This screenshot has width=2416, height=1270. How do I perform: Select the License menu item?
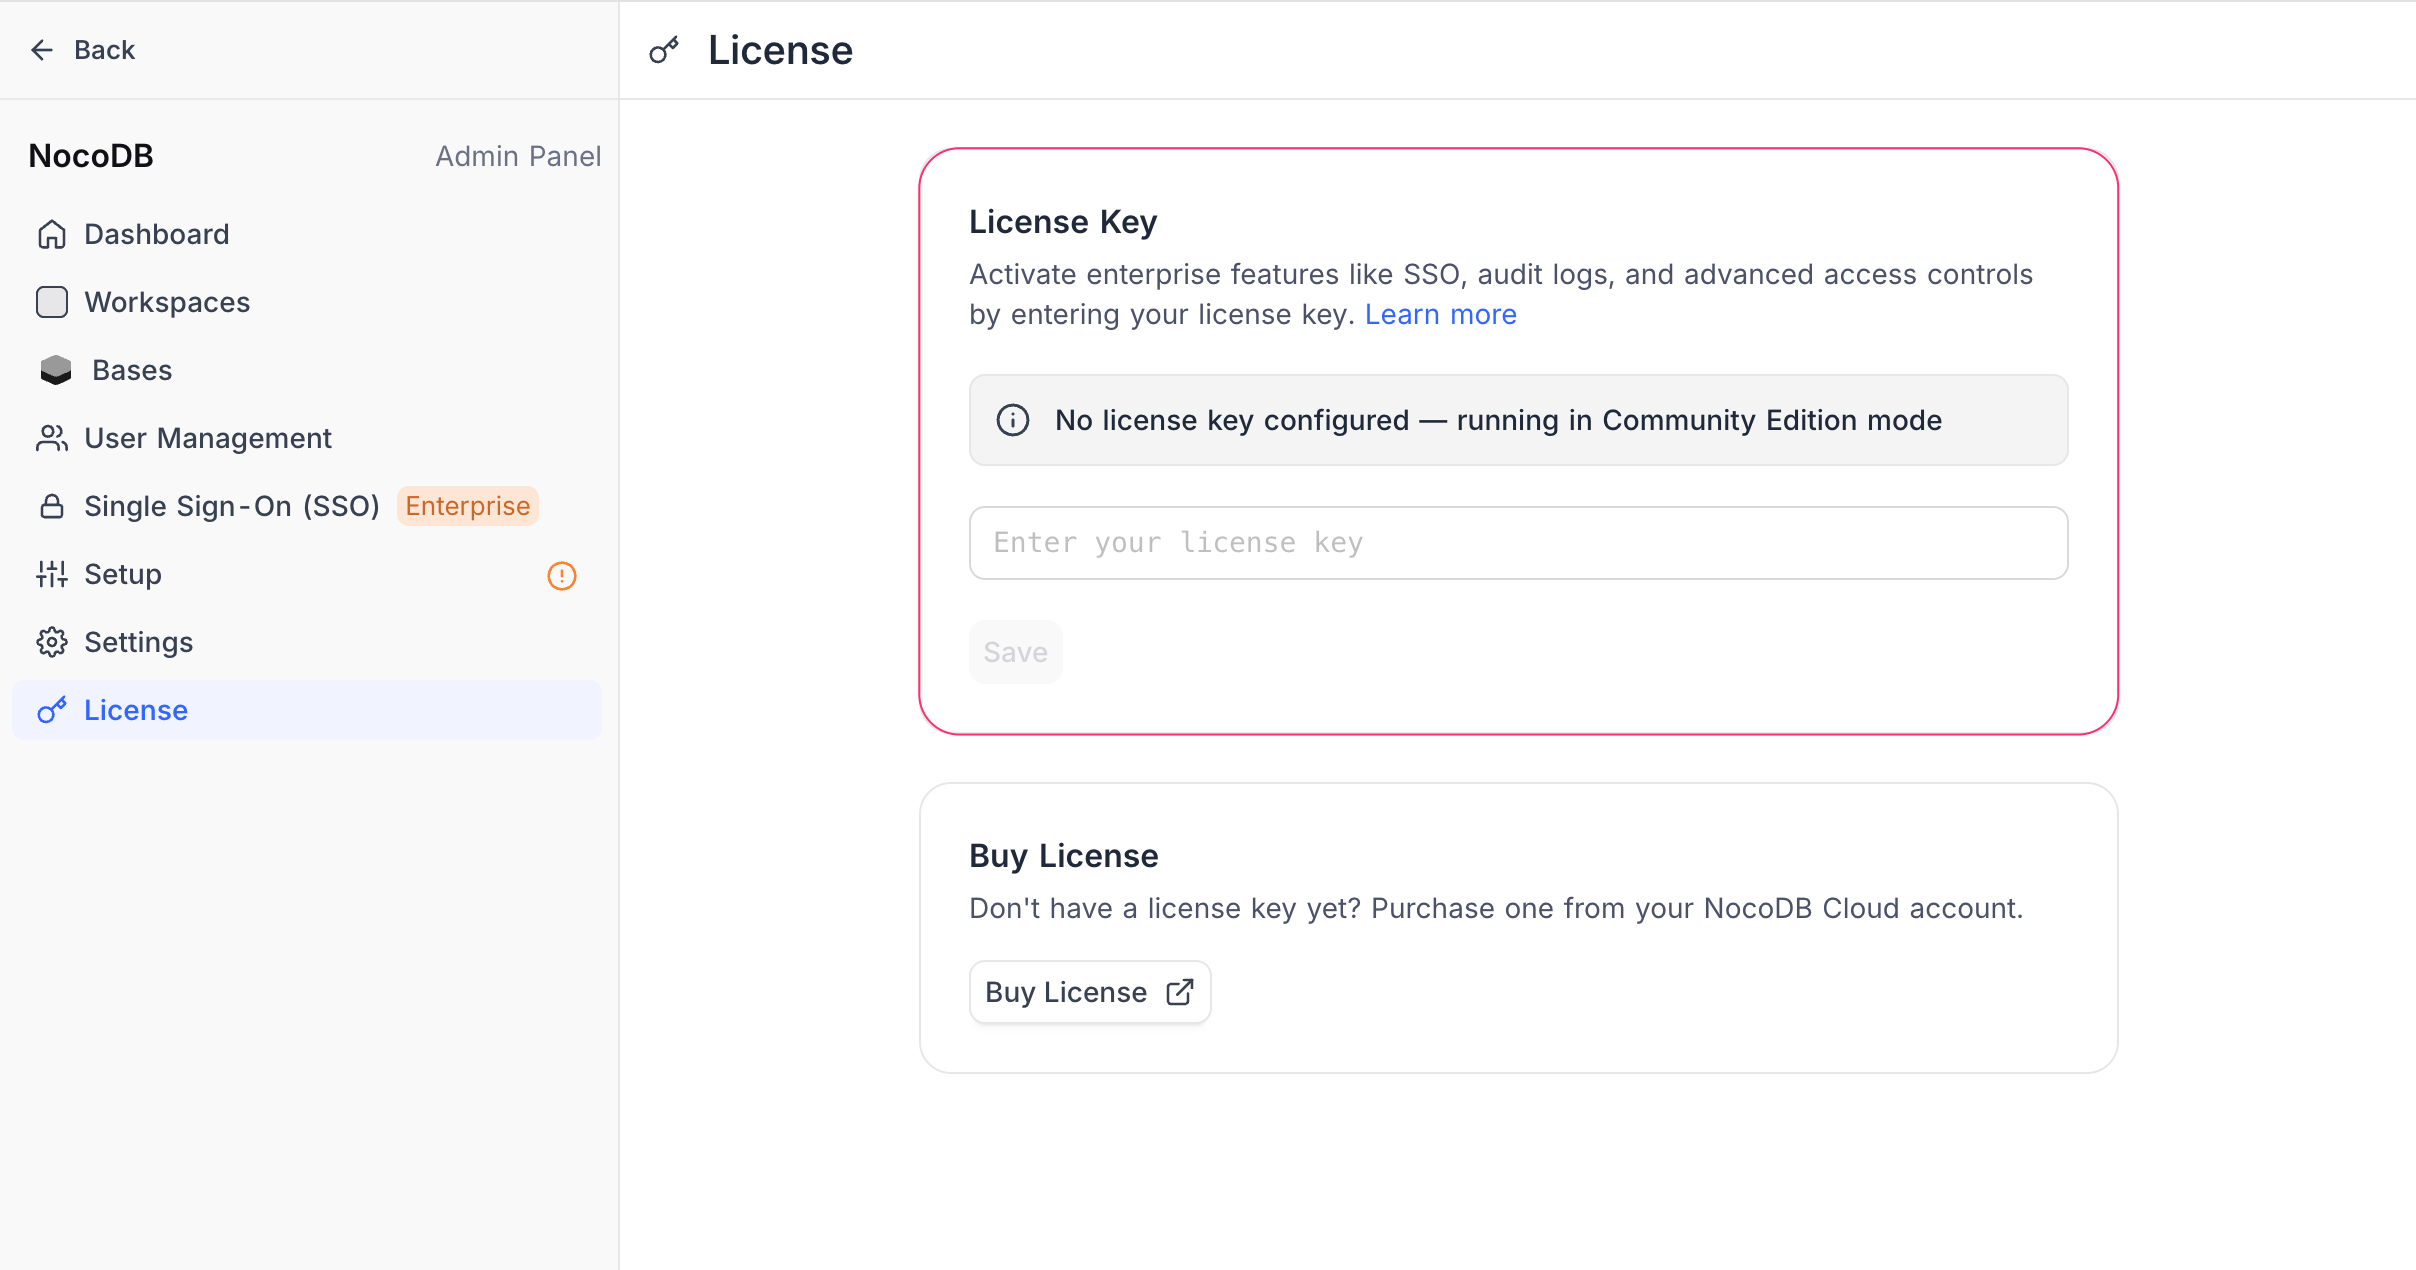click(x=307, y=710)
